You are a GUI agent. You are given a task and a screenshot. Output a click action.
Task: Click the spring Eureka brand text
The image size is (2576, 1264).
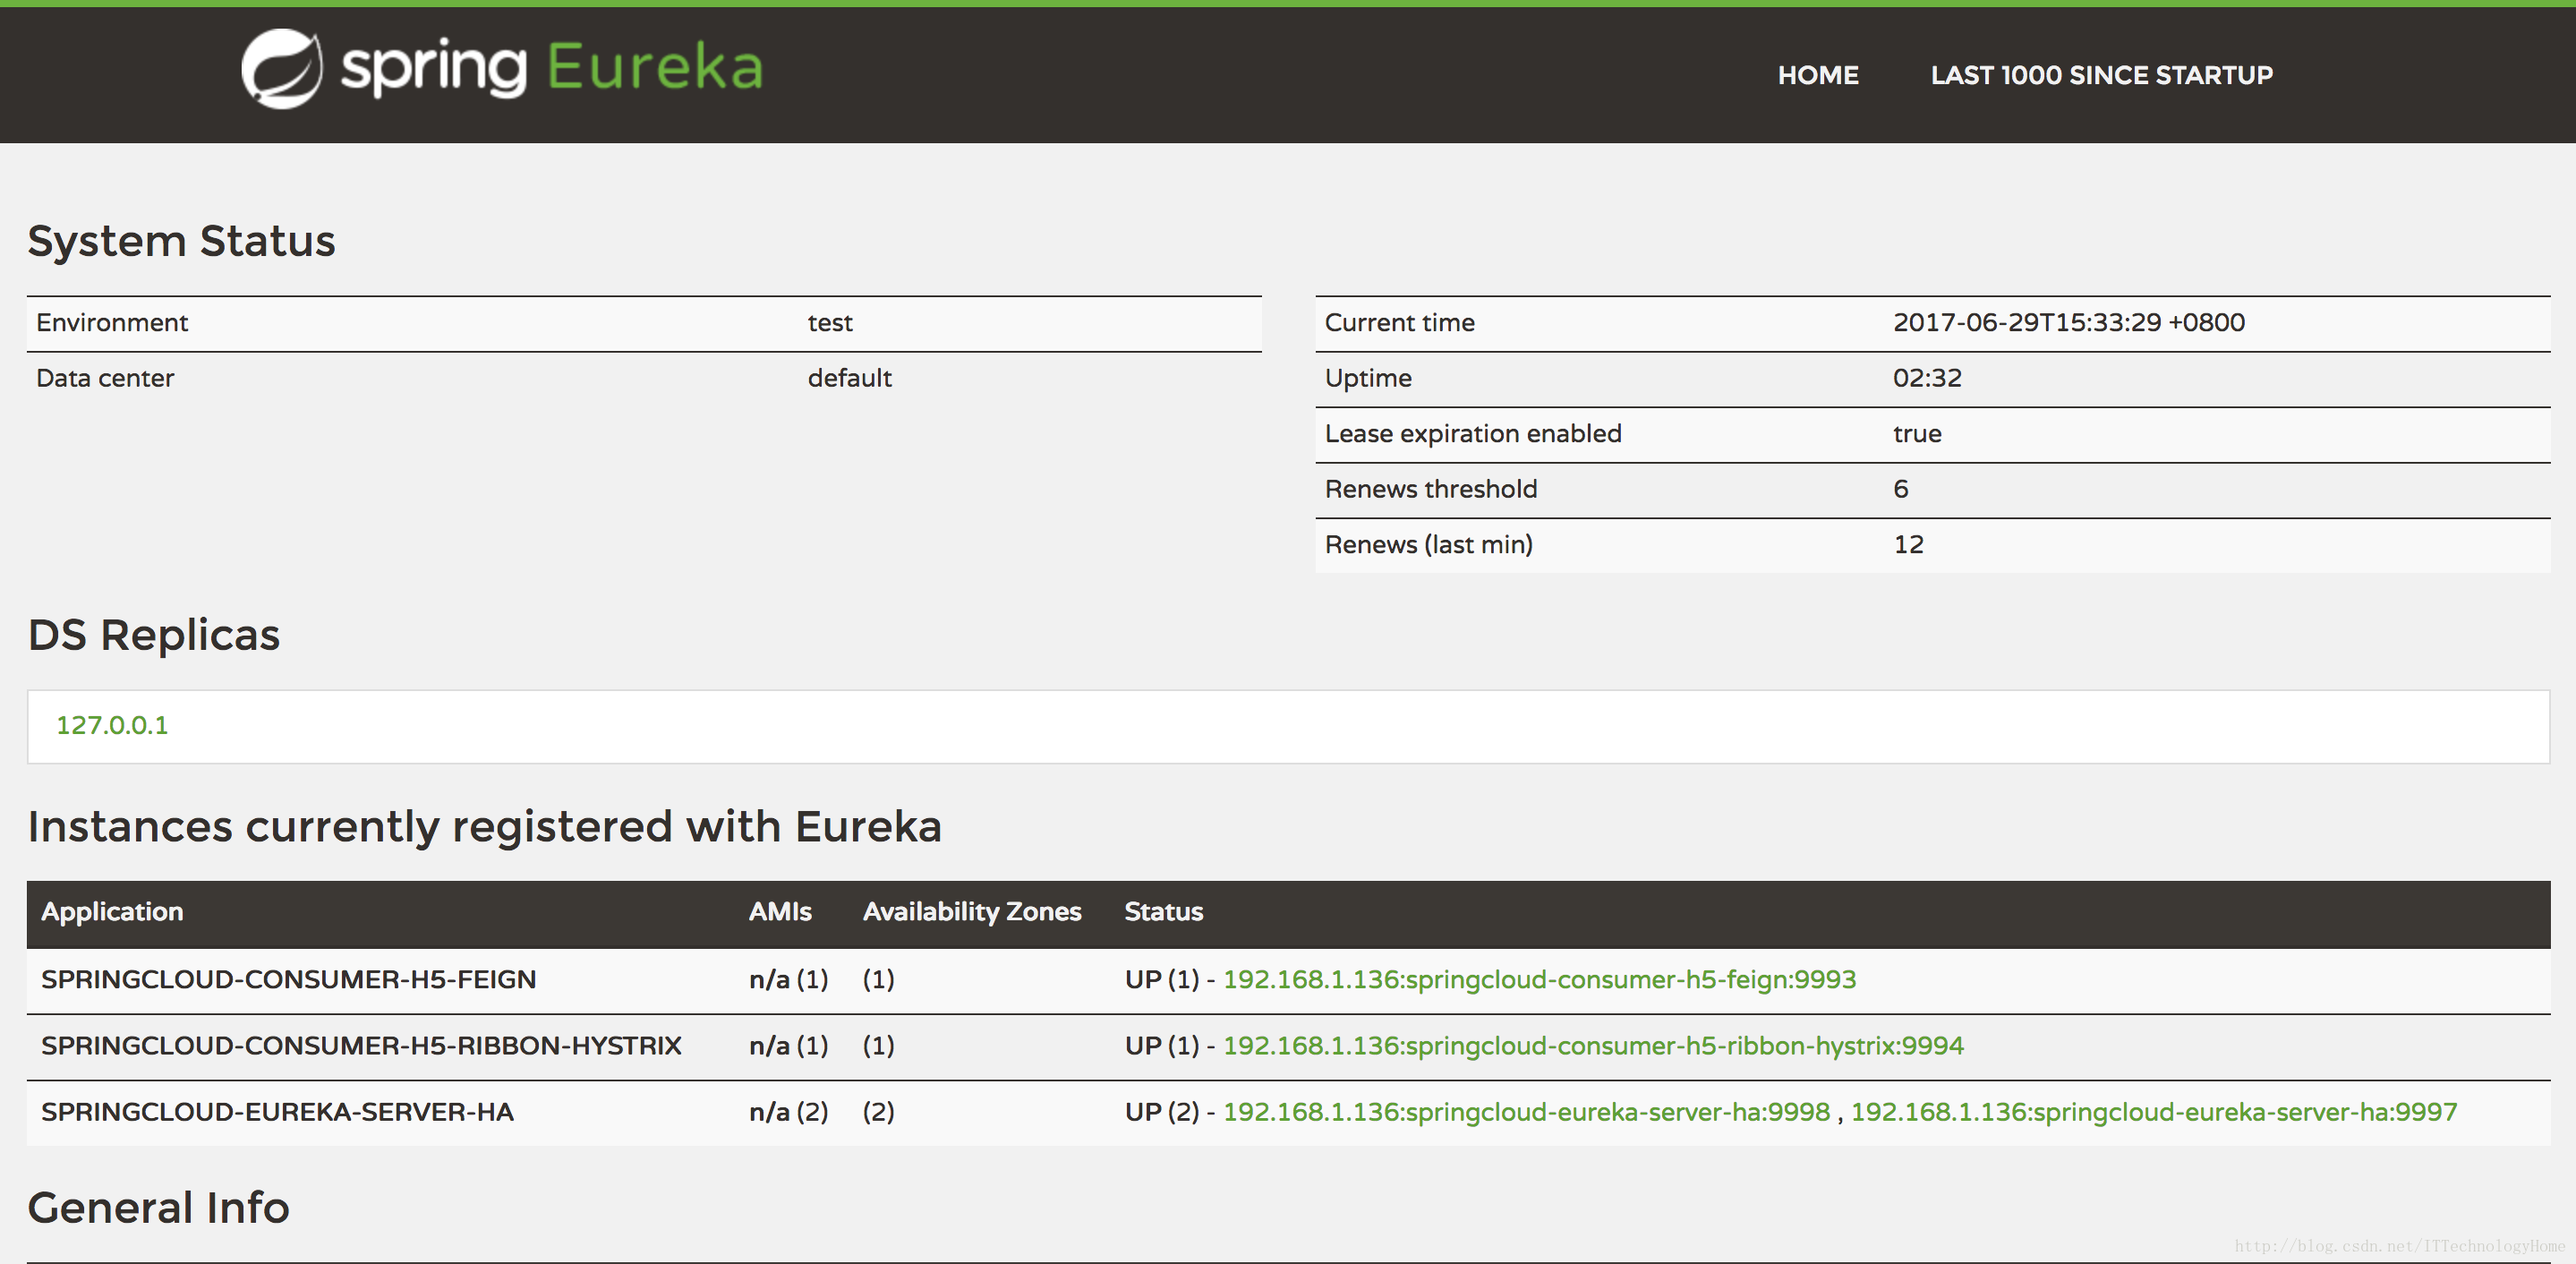click(552, 68)
